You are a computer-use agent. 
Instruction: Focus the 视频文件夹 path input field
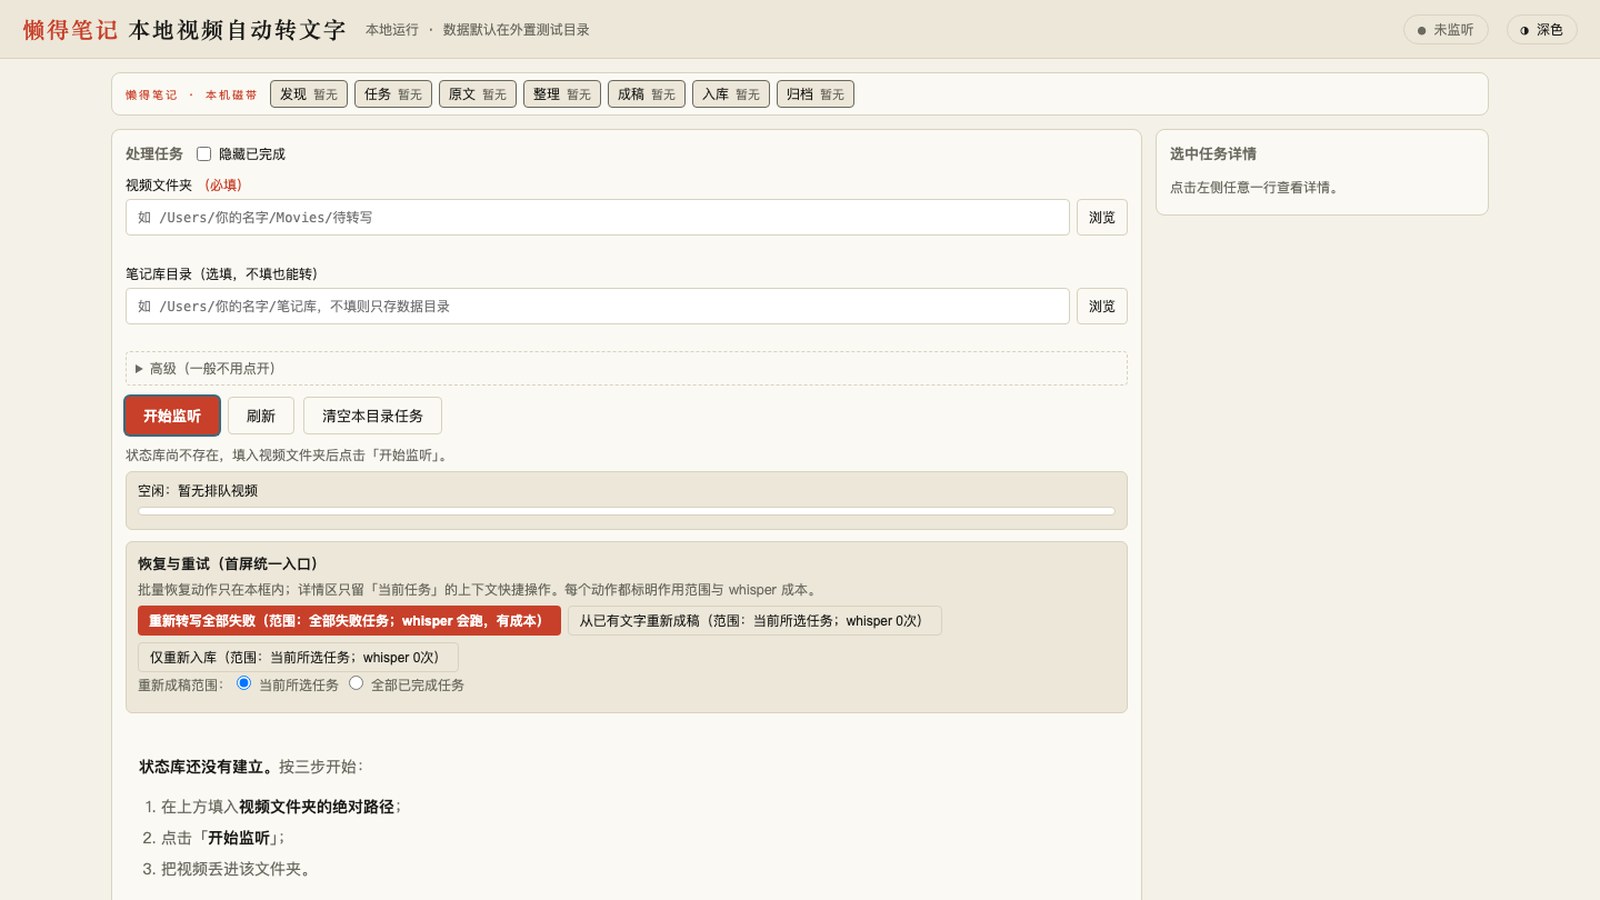[x=597, y=217]
